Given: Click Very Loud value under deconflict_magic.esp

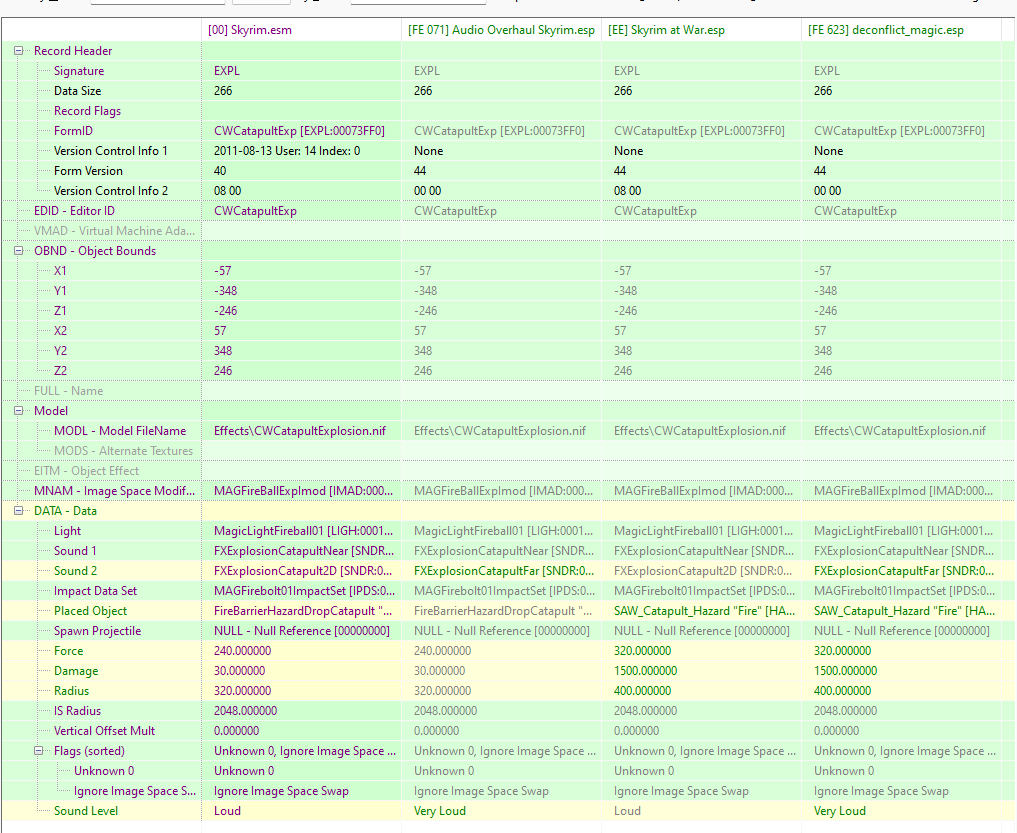Looking at the screenshot, I should (x=839, y=811).
